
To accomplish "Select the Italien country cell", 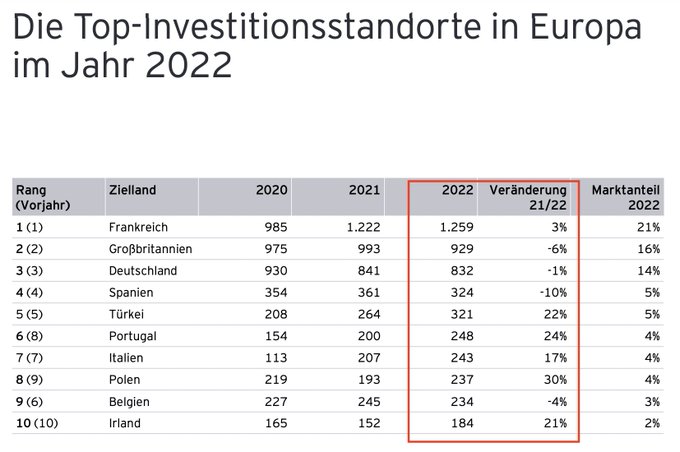I will pos(127,357).
